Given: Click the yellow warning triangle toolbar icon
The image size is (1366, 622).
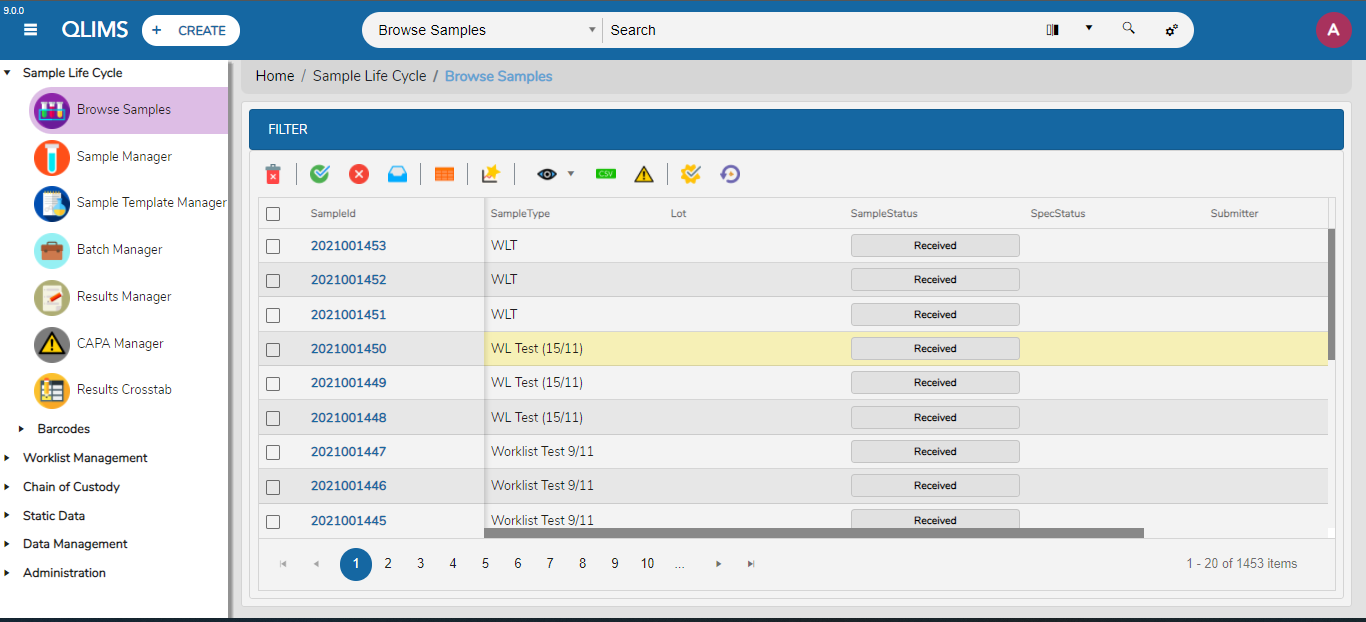Looking at the screenshot, I should (x=644, y=174).
